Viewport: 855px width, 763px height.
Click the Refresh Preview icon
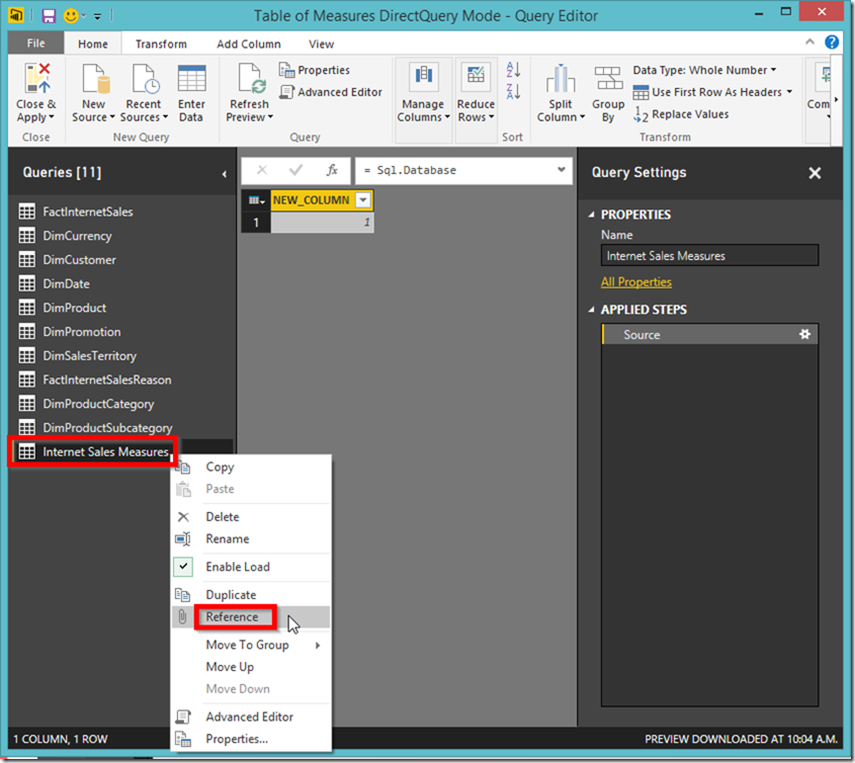click(x=251, y=78)
